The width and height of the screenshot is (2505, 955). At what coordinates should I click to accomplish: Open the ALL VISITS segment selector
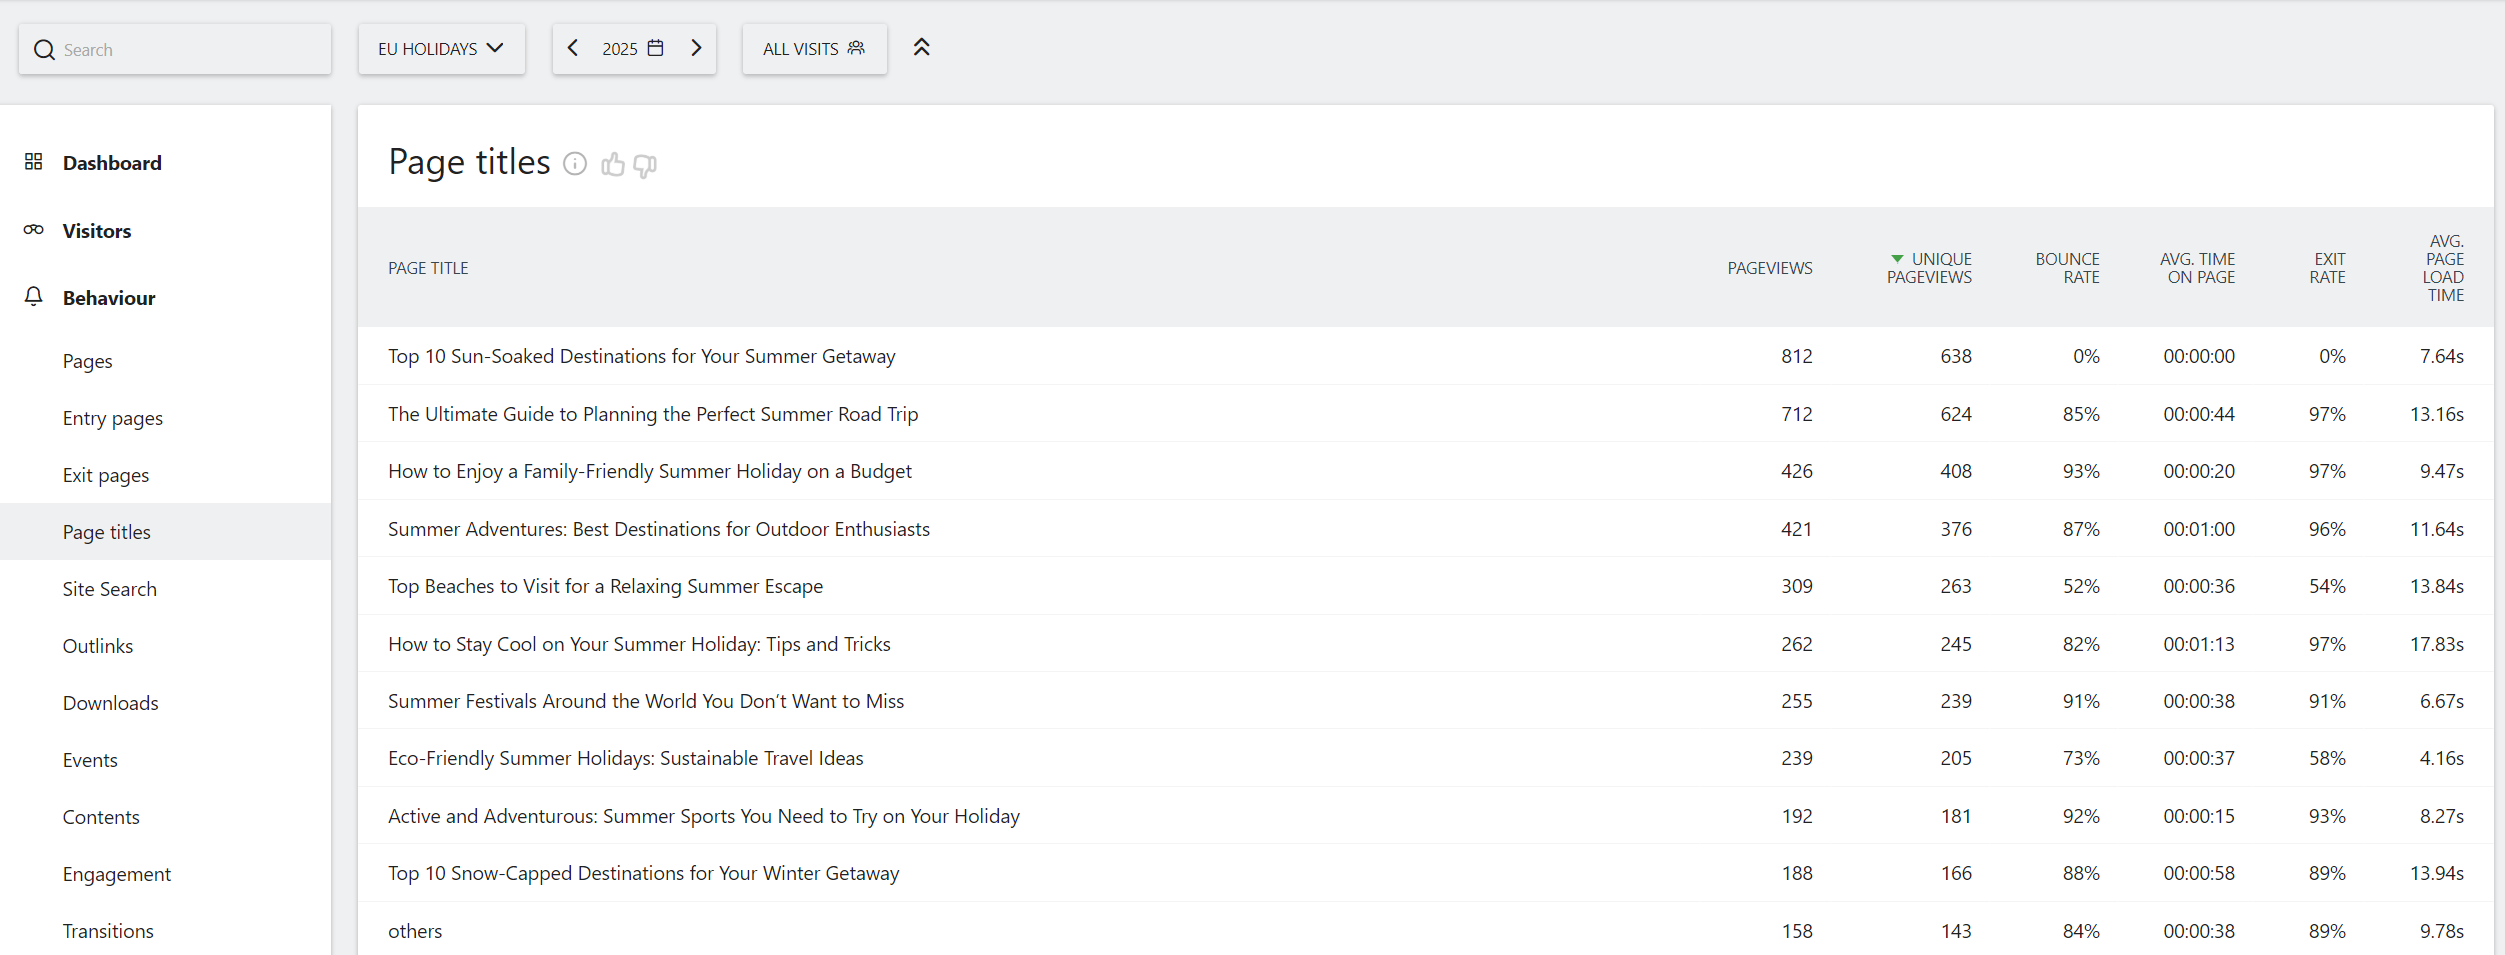coord(813,49)
